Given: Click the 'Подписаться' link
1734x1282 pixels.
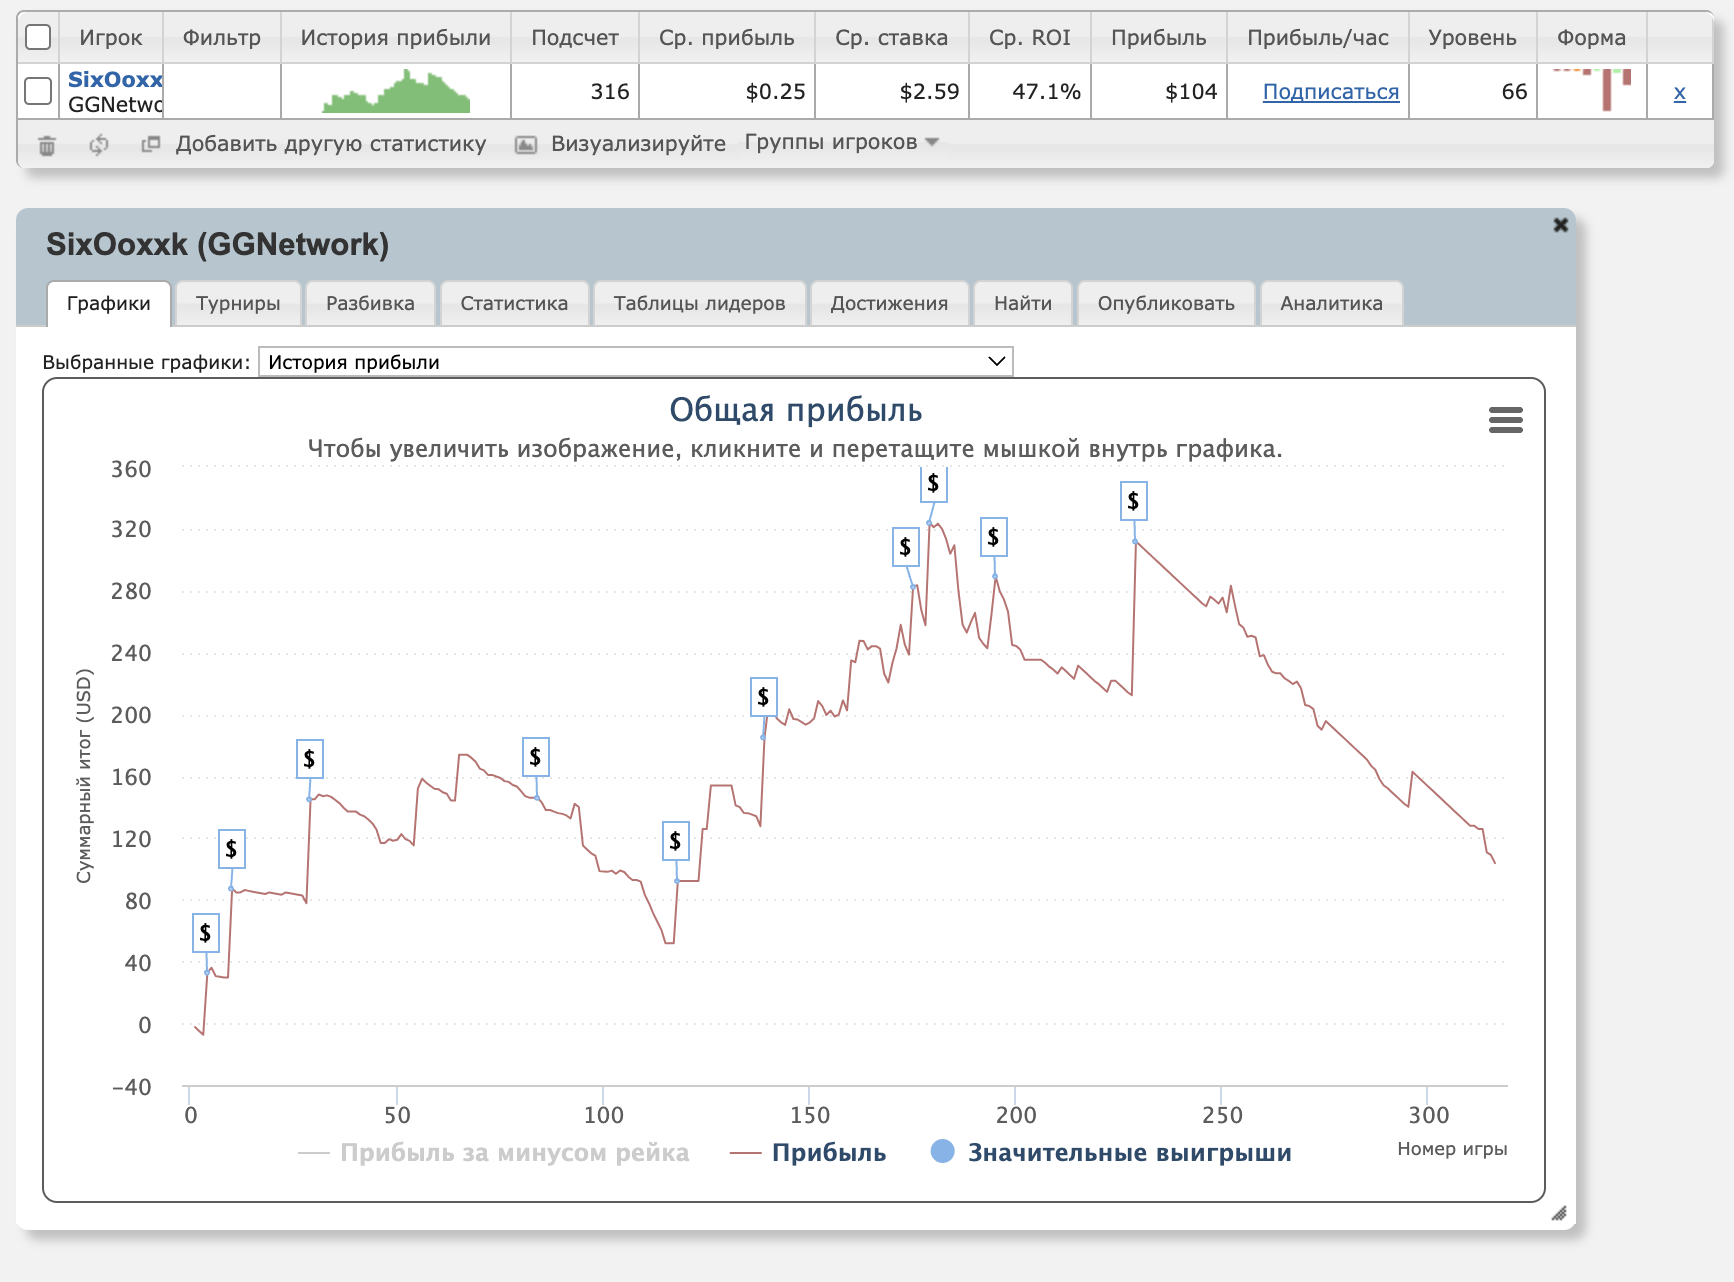Looking at the screenshot, I should [x=1330, y=92].
